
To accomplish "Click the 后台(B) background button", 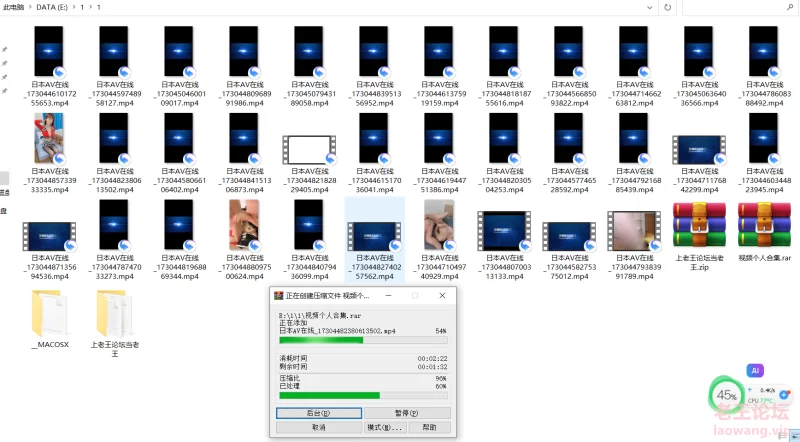I will 318,412.
